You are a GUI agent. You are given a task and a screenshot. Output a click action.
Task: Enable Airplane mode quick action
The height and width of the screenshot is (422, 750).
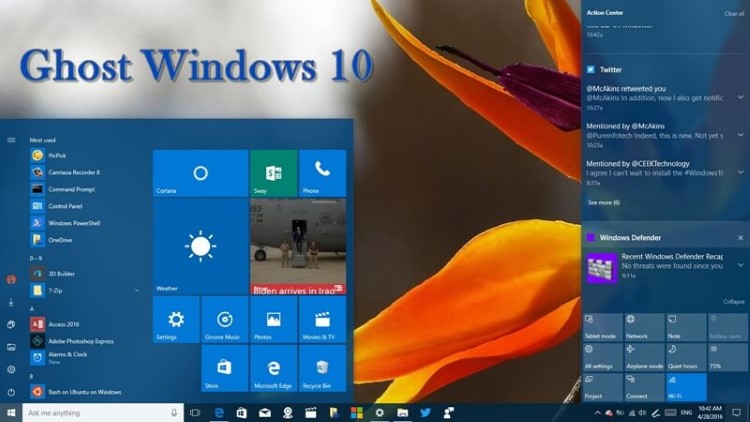[644, 356]
